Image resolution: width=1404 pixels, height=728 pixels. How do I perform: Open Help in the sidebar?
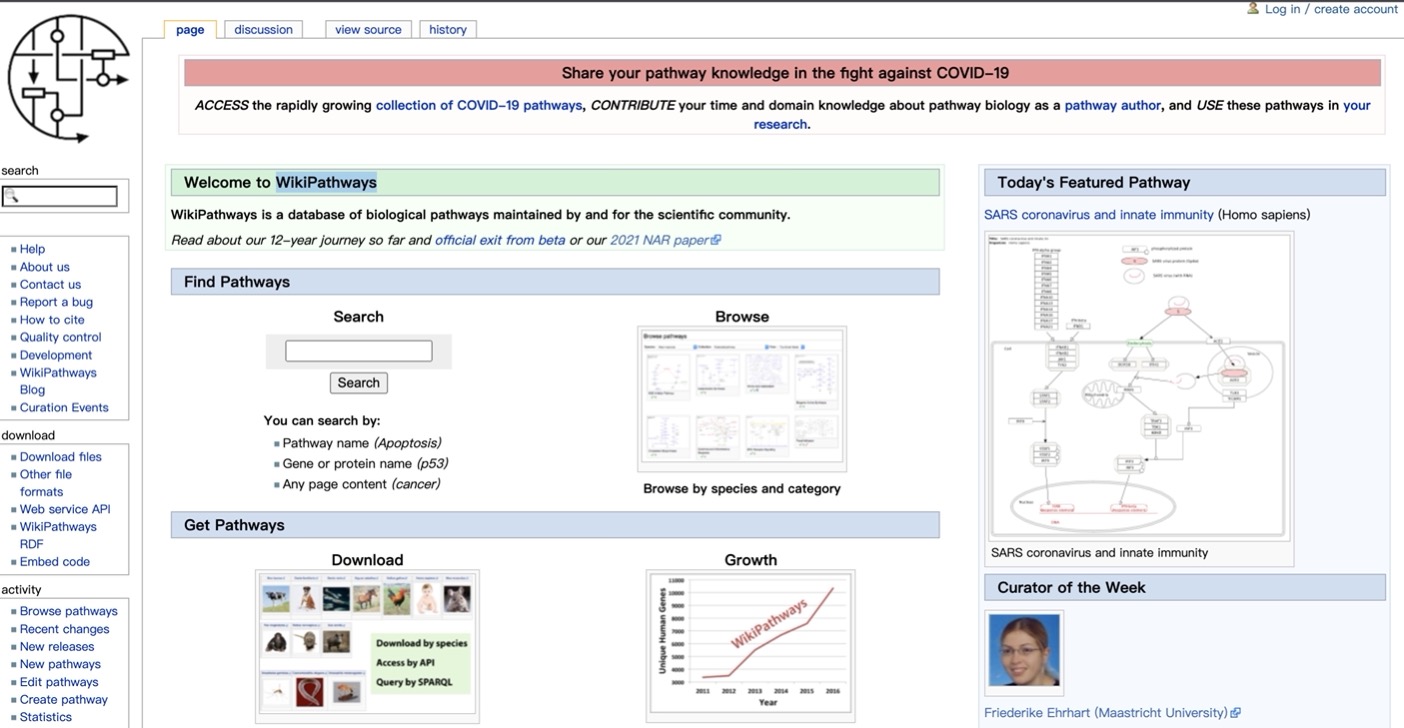pos(32,249)
